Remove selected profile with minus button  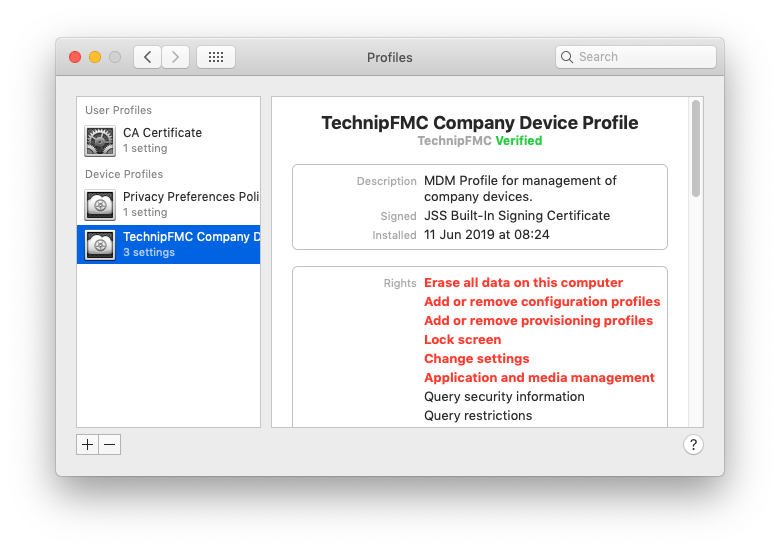click(110, 445)
